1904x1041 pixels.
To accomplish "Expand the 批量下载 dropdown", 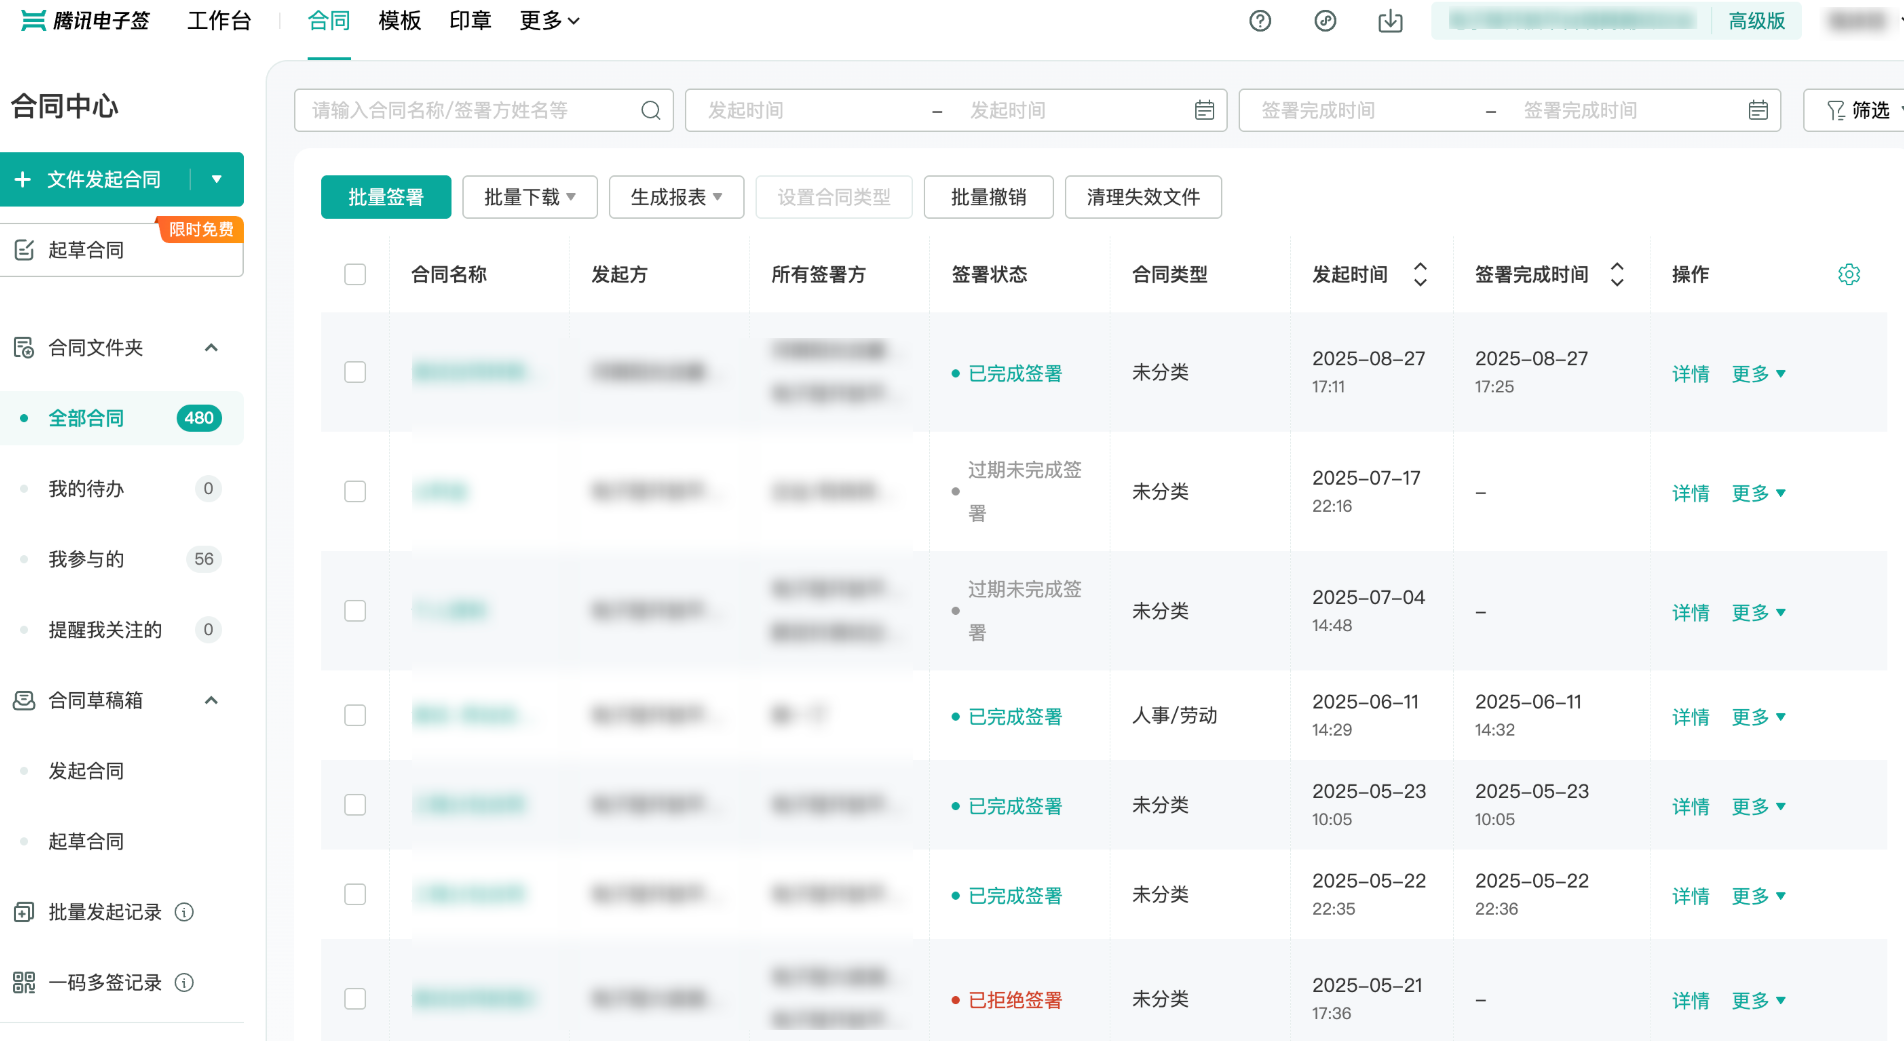I will coord(529,197).
